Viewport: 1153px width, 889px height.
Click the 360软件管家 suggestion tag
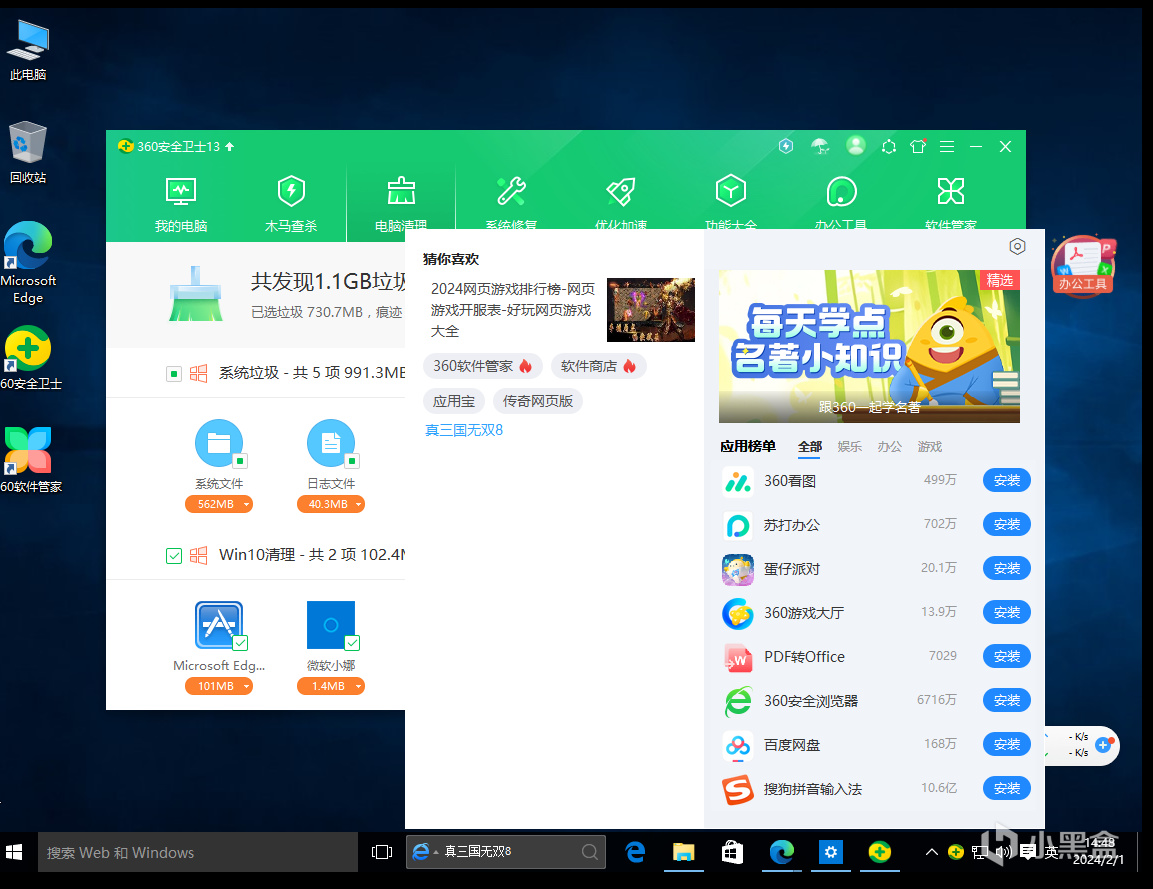coord(482,366)
